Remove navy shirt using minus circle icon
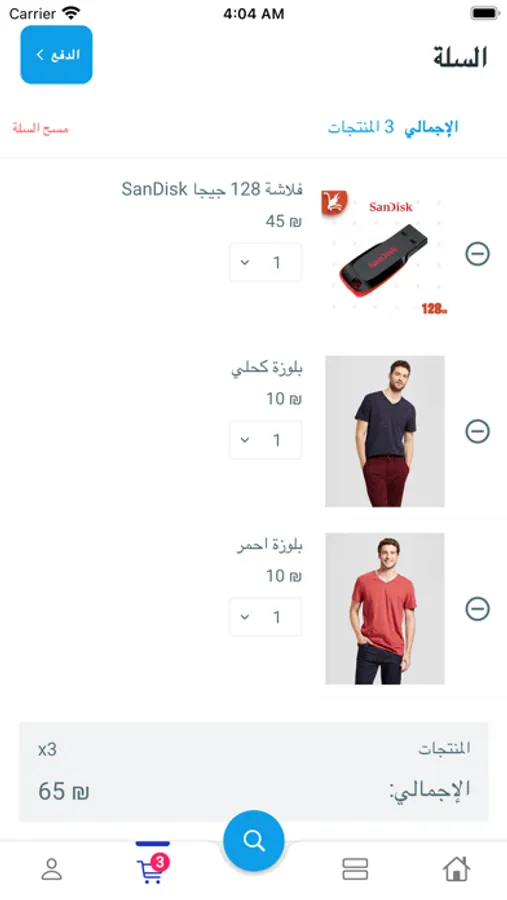The image size is (507, 900). (477, 431)
